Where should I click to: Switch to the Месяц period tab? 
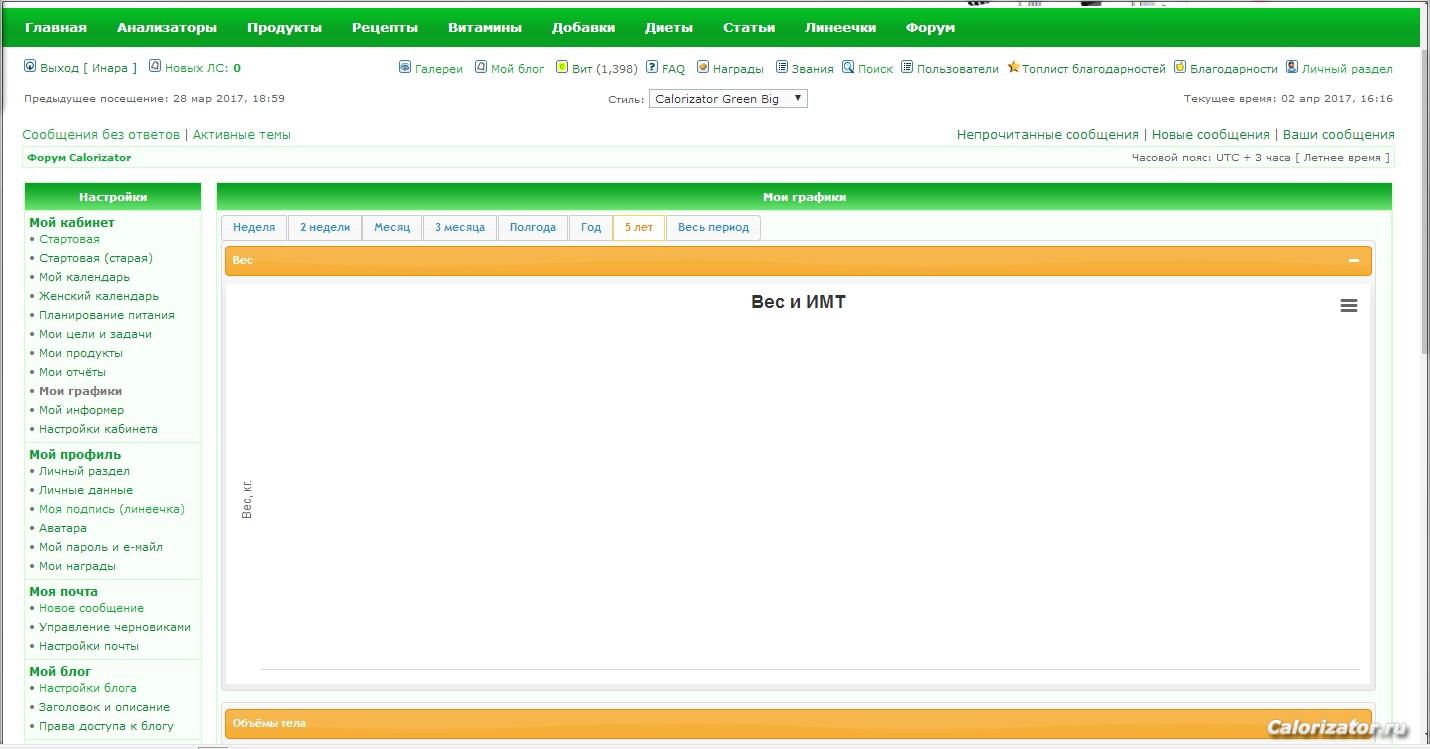tap(392, 228)
